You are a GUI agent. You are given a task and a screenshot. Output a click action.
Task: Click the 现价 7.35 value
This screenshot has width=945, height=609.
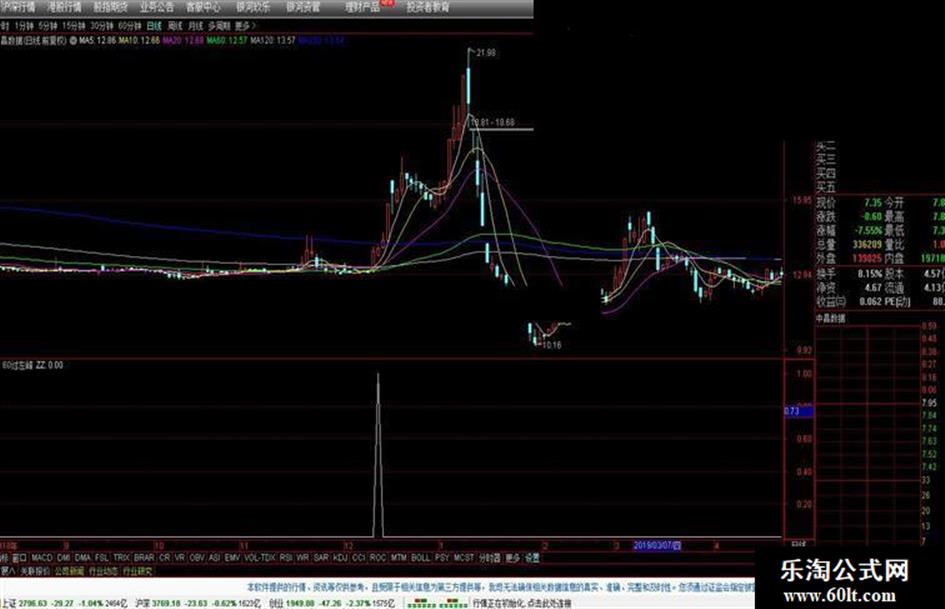coord(873,203)
